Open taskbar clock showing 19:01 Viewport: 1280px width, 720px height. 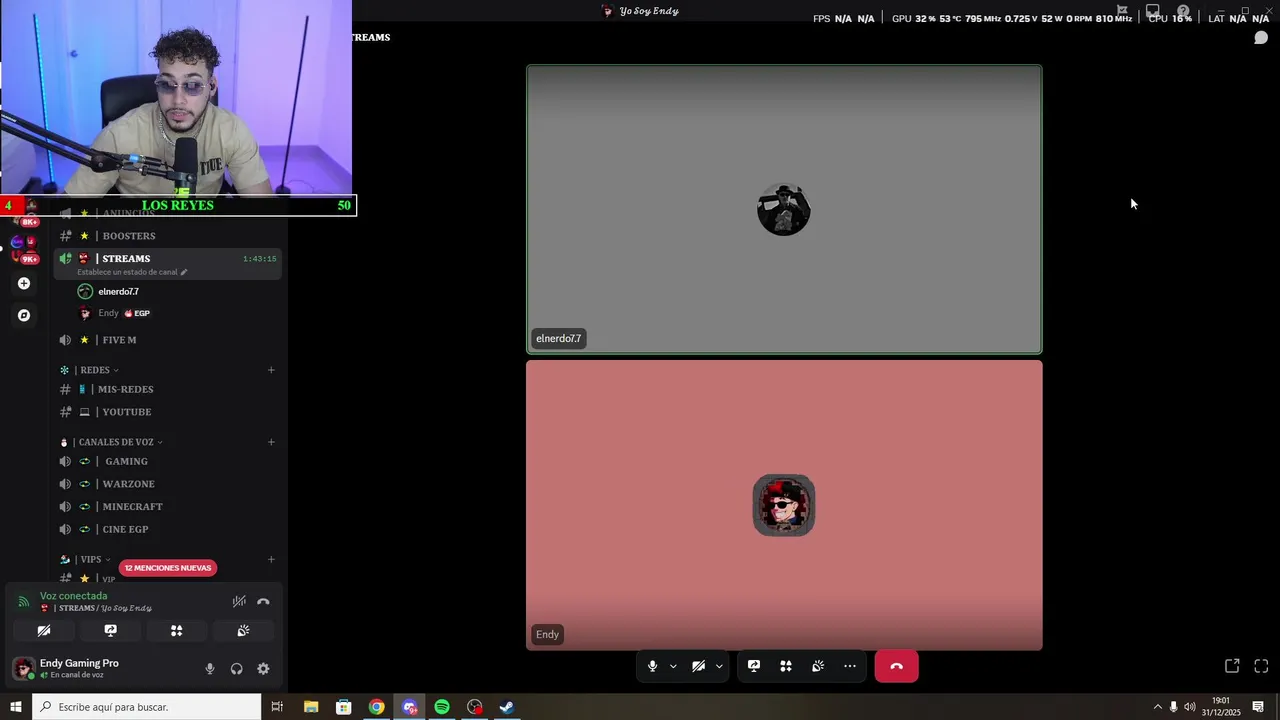pyautogui.click(x=1221, y=707)
